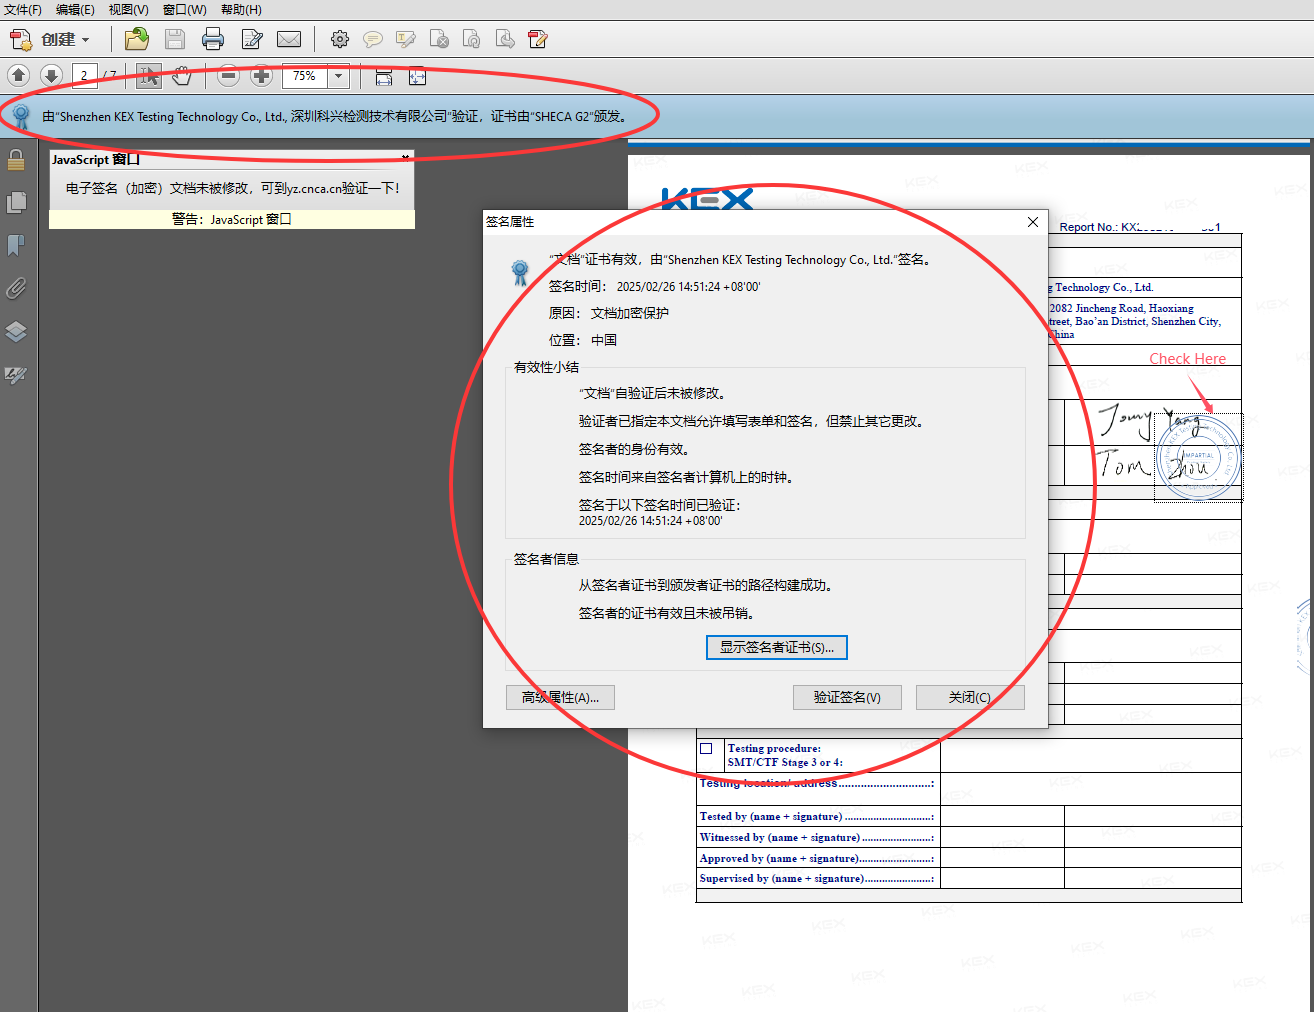1314x1012 pixels.
Task: Click the ribbon icon in 签名属性 dialog
Action: 520,272
